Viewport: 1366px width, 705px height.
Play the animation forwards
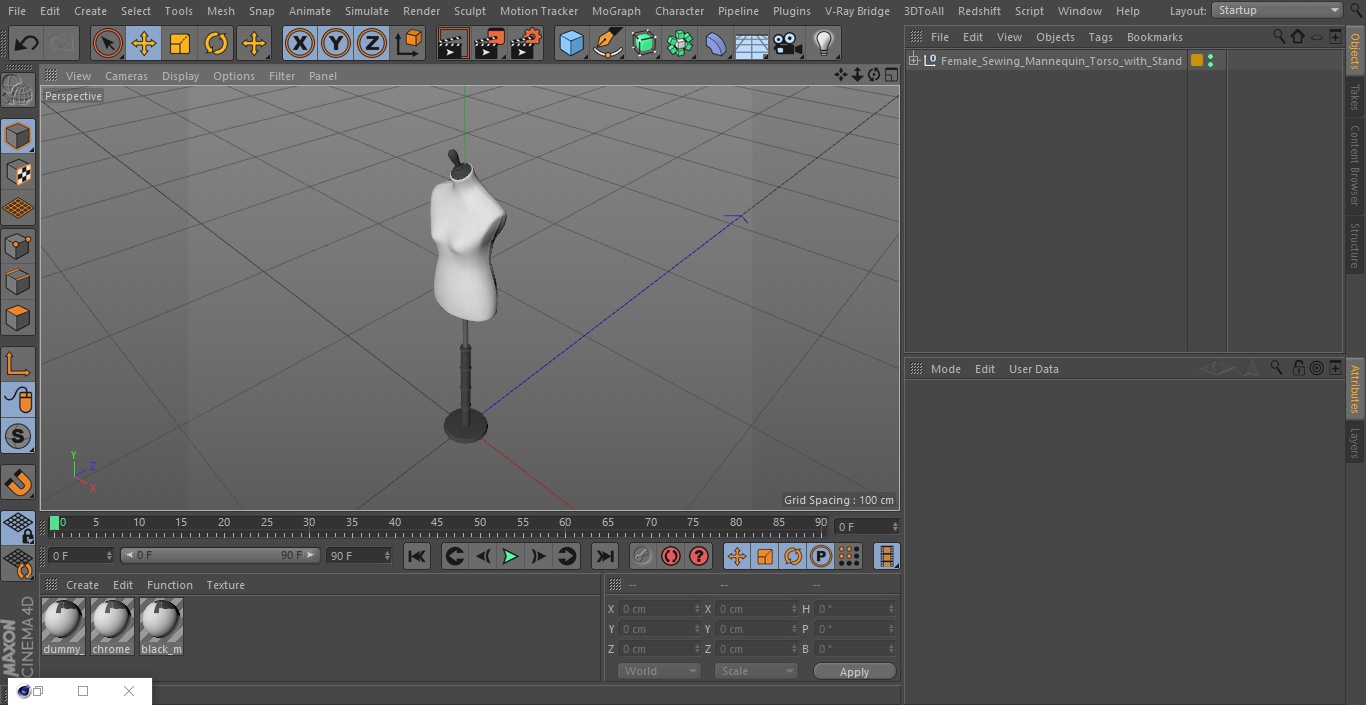[x=510, y=556]
